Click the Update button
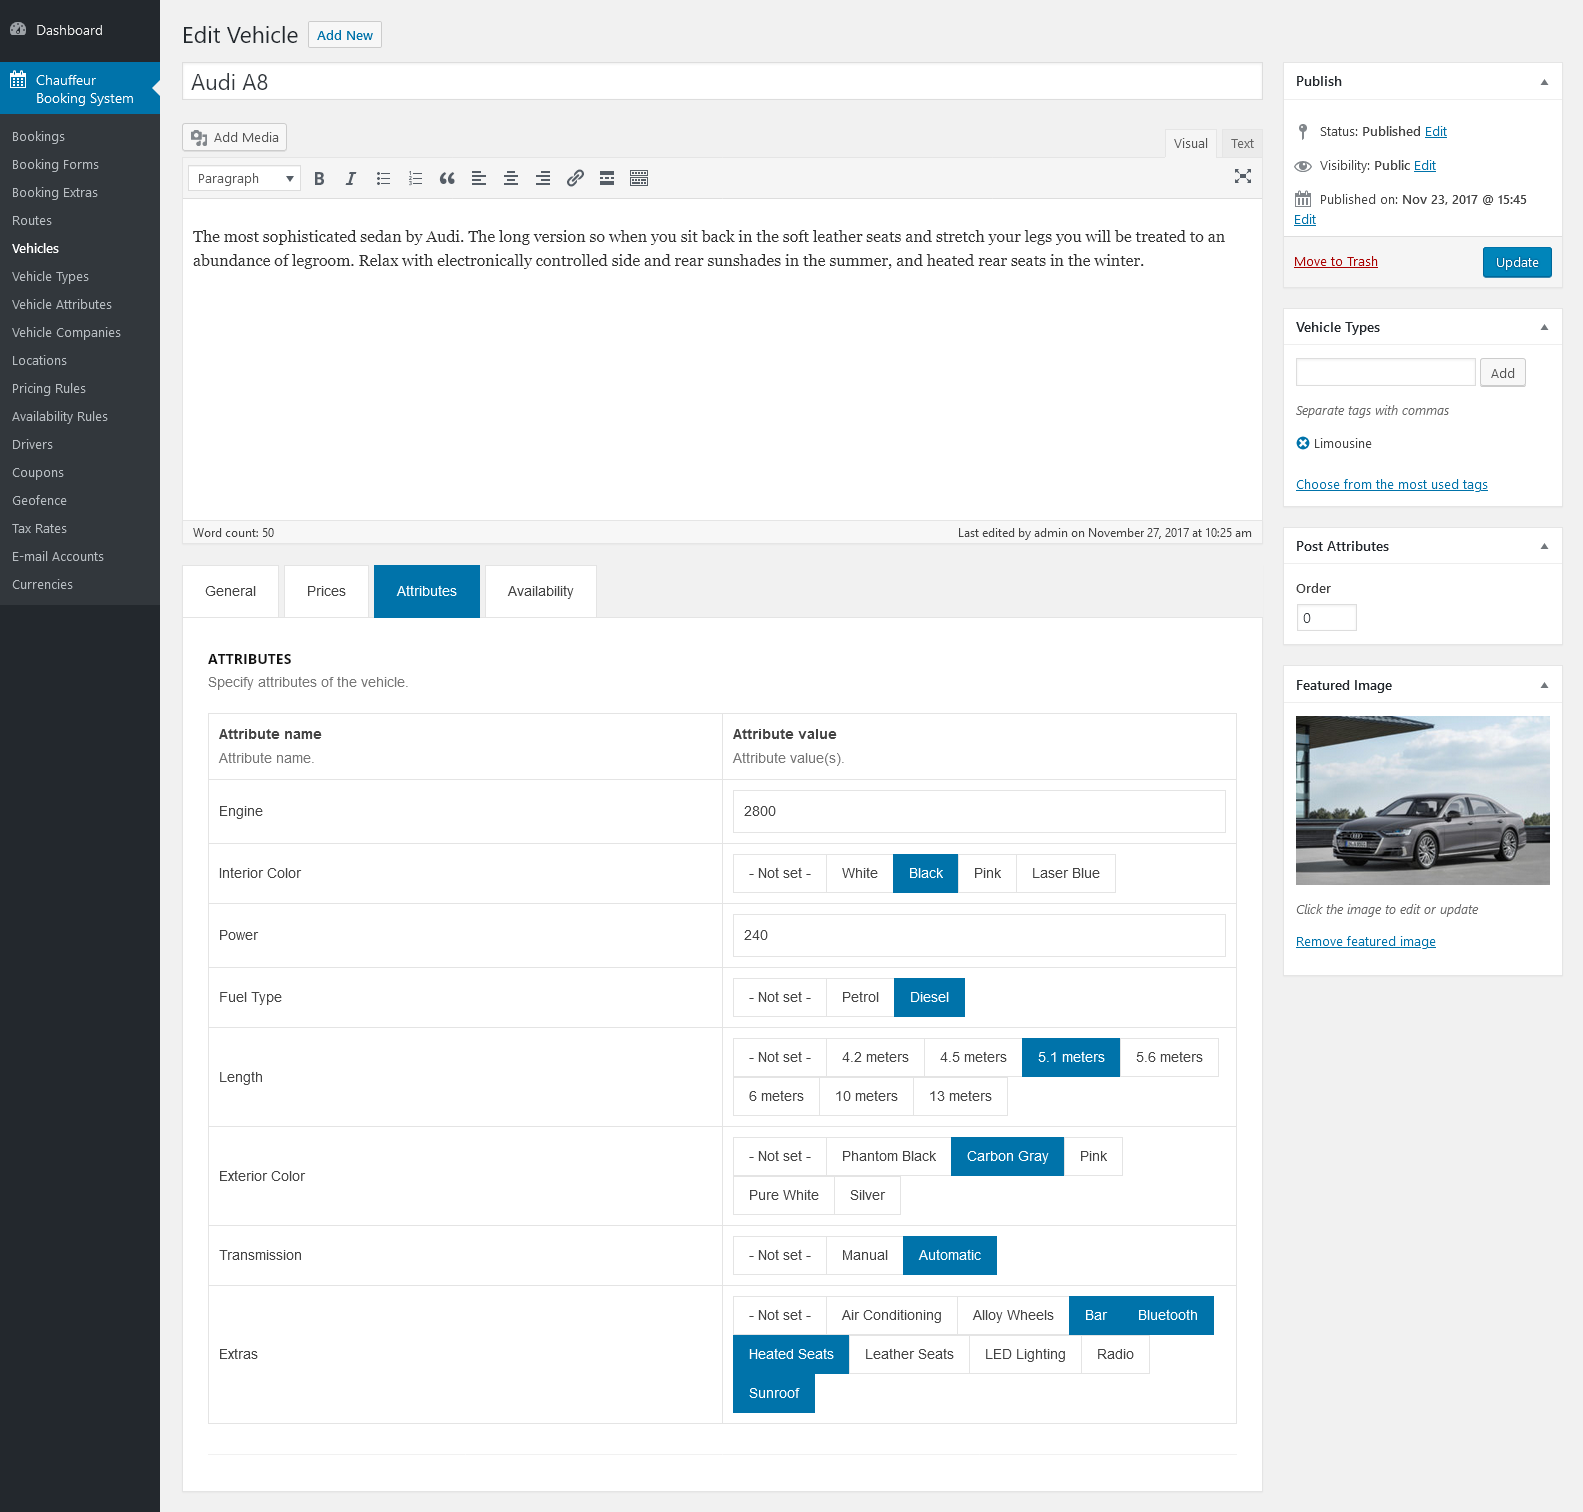Screen dimensions: 1583x1512 click(1516, 263)
